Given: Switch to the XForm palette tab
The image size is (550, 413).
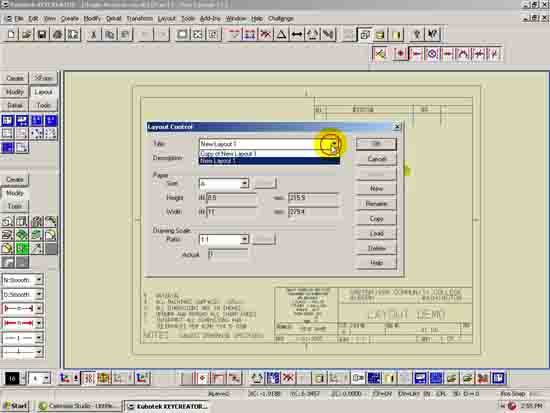Looking at the screenshot, I should tap(43, 78).
